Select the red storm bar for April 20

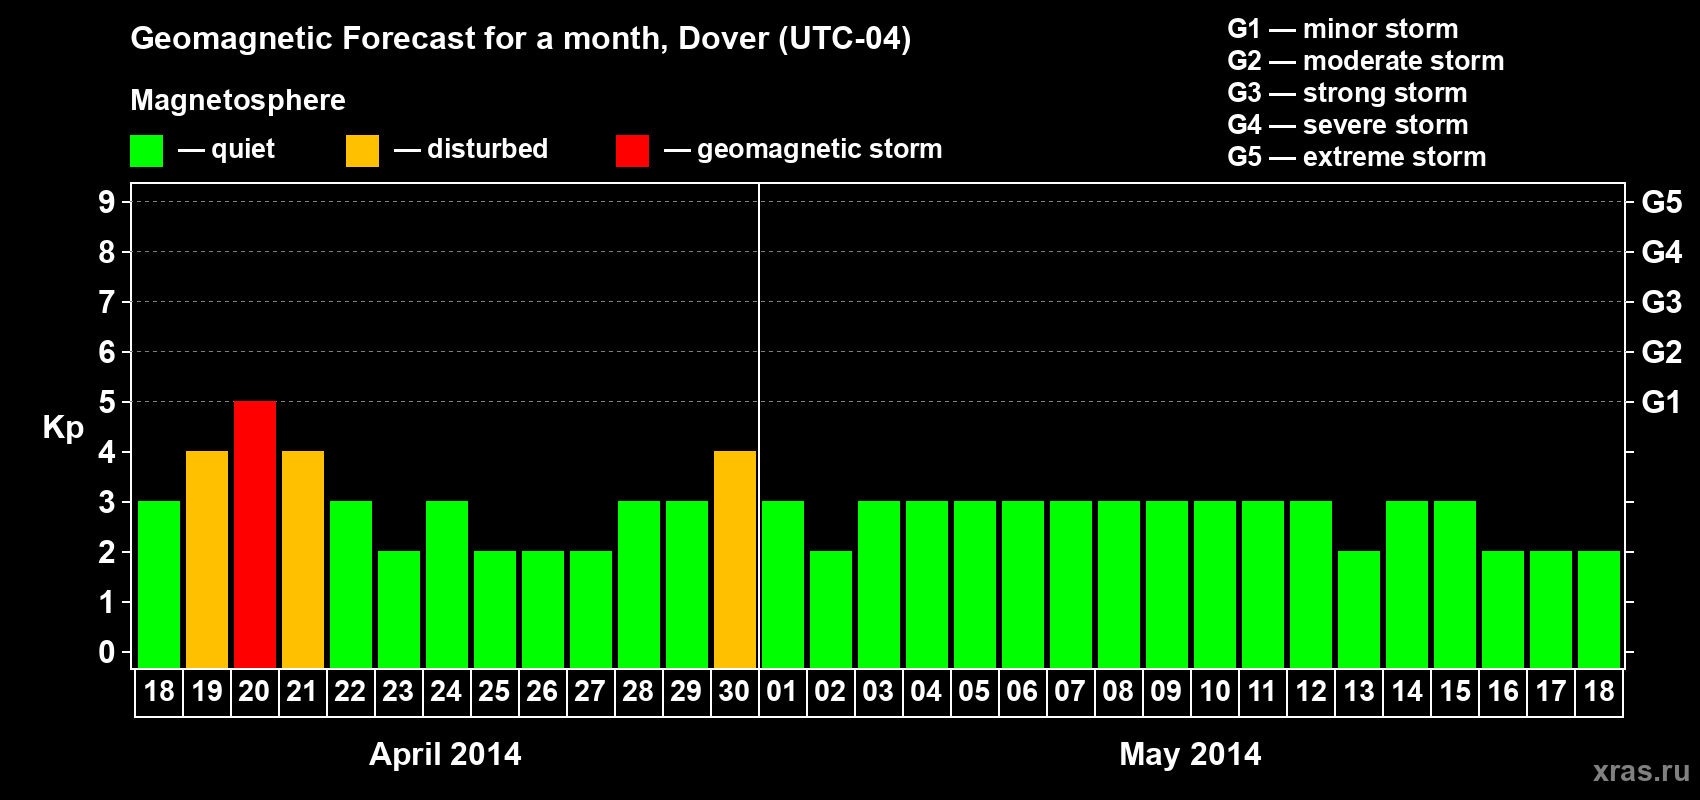click(255, 534)
